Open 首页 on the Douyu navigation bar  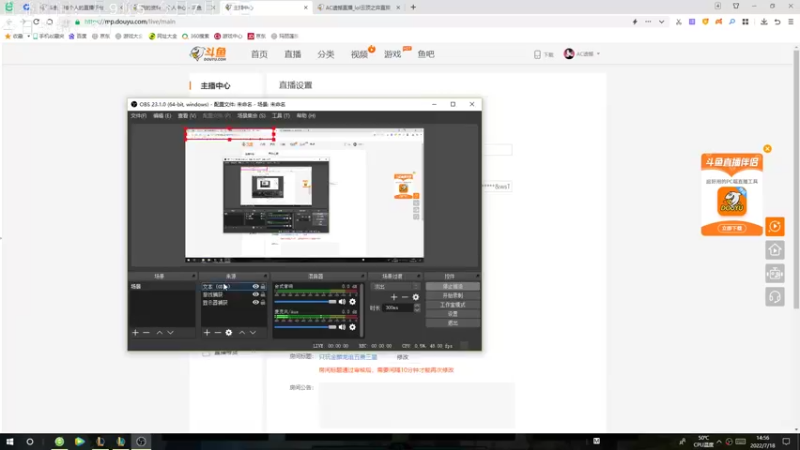259,54
